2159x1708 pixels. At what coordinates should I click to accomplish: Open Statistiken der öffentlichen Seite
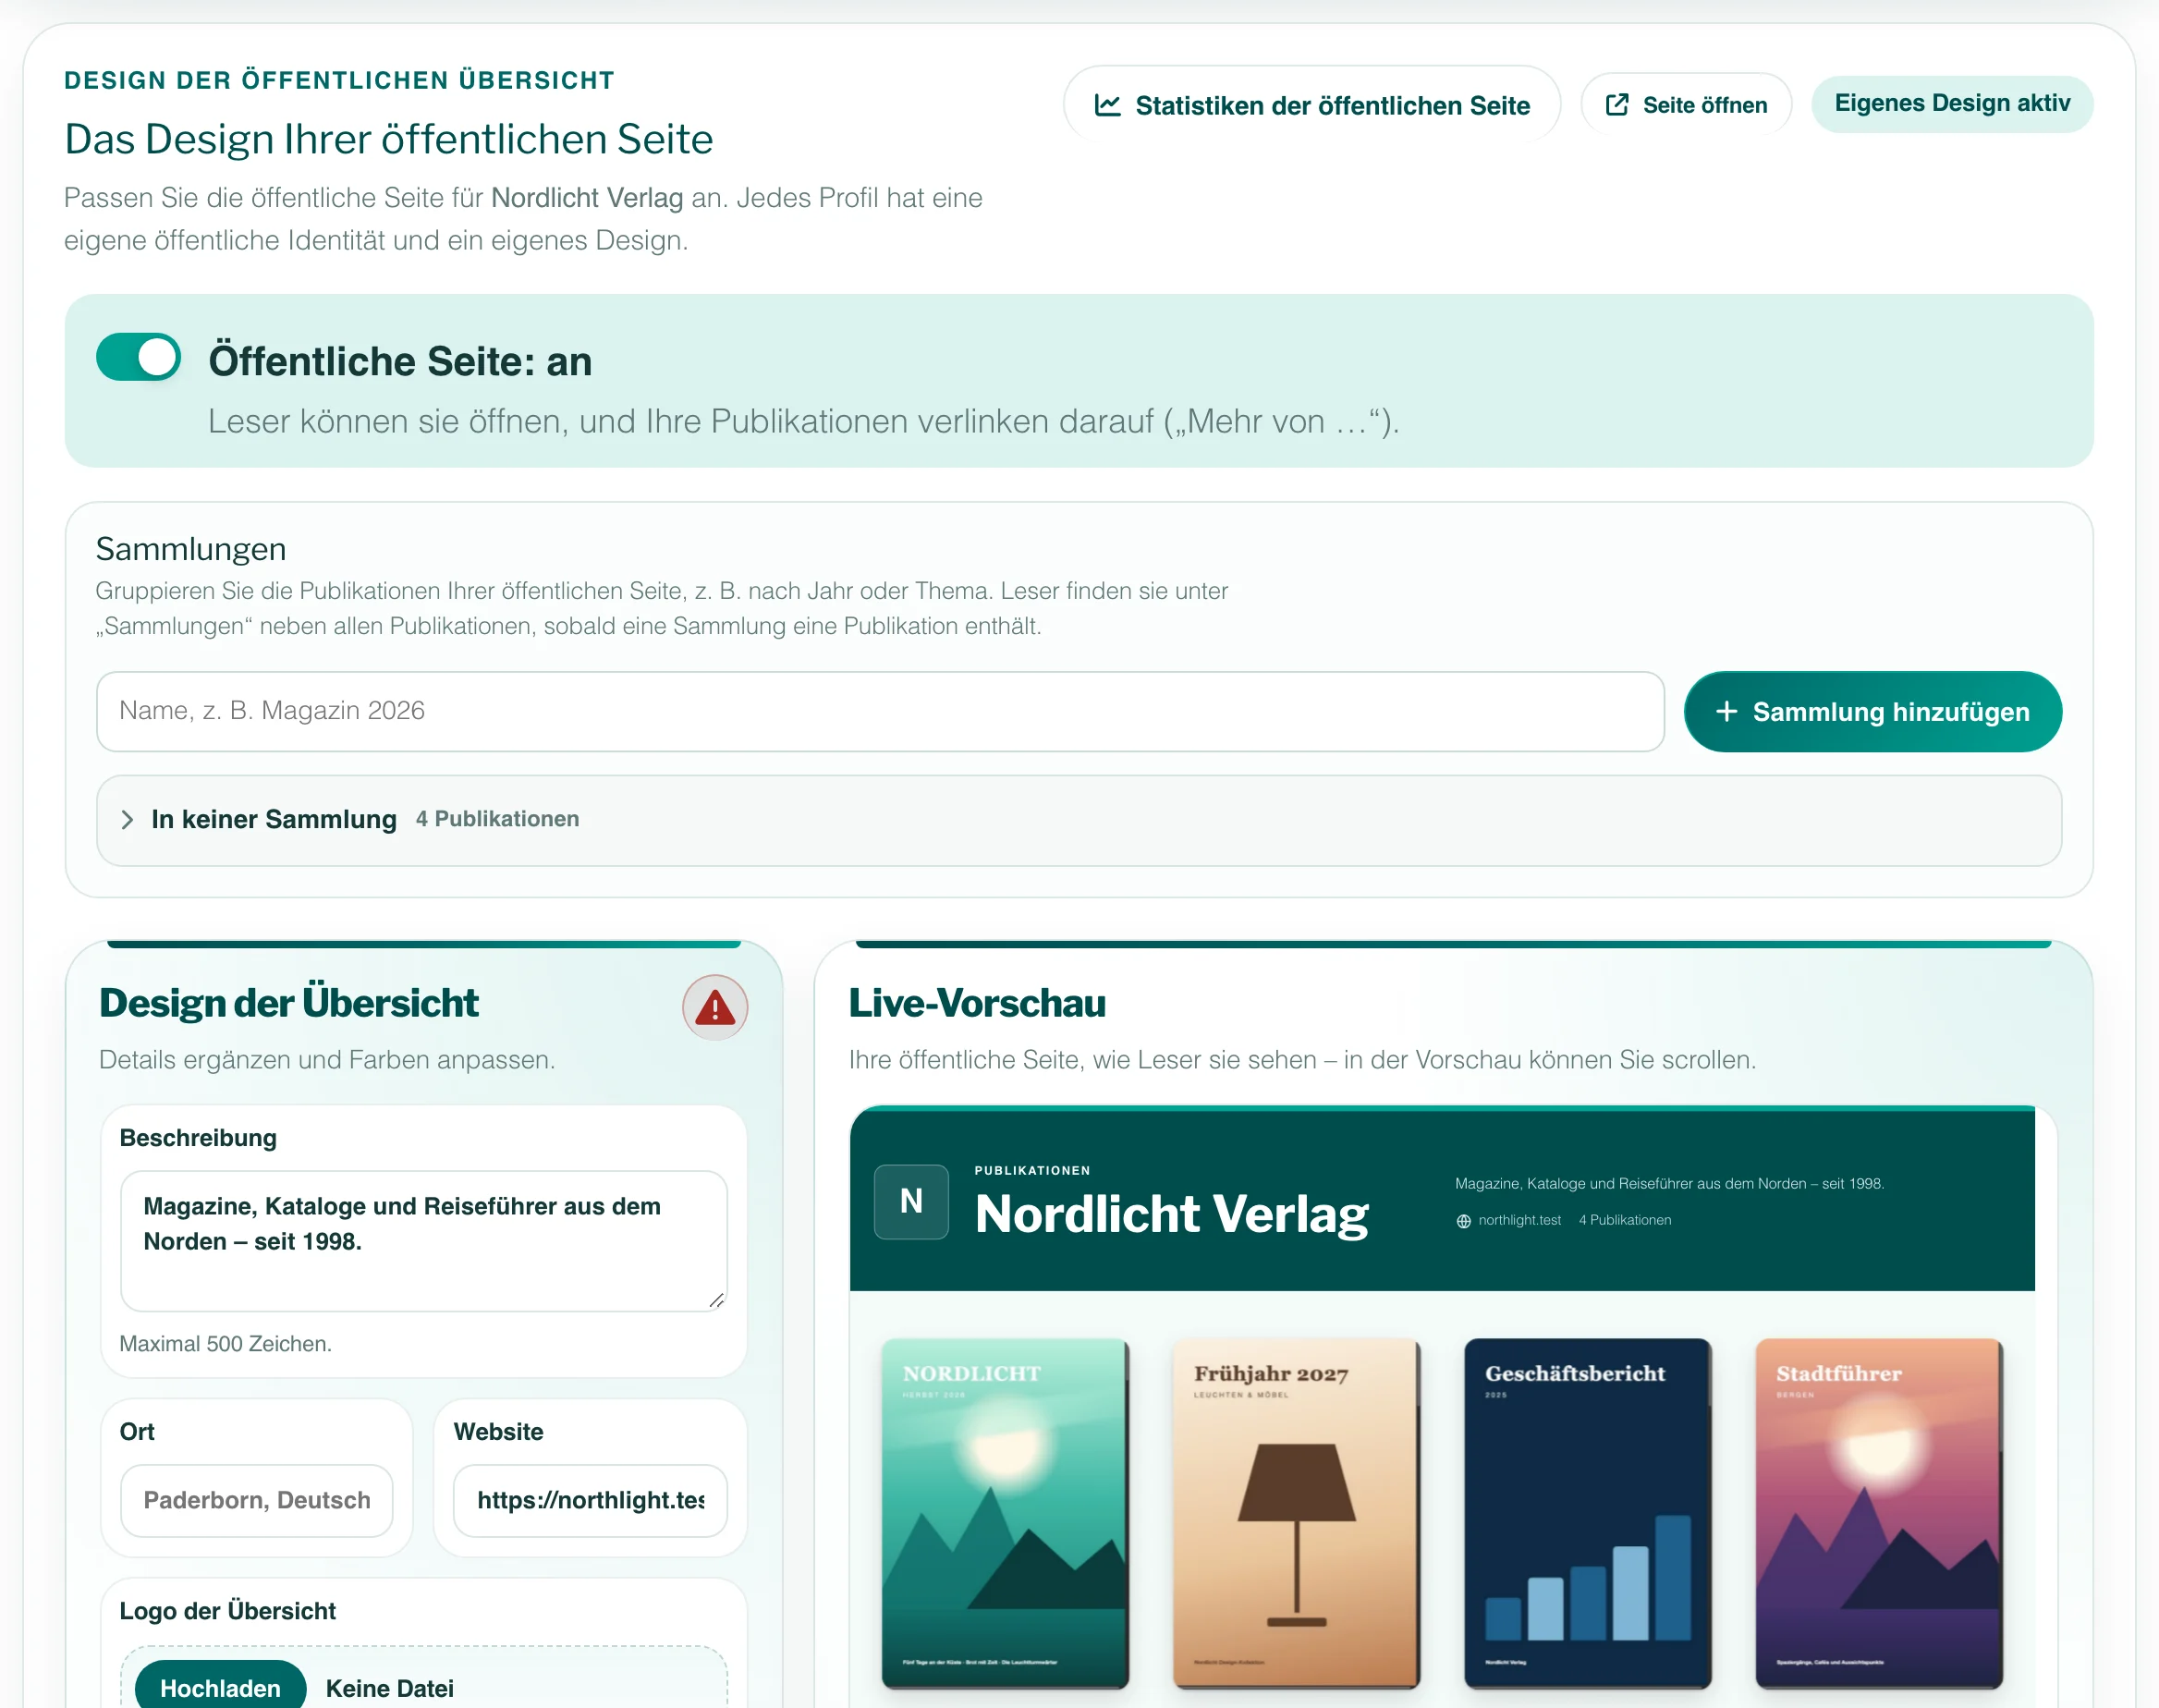point(1312,105)
